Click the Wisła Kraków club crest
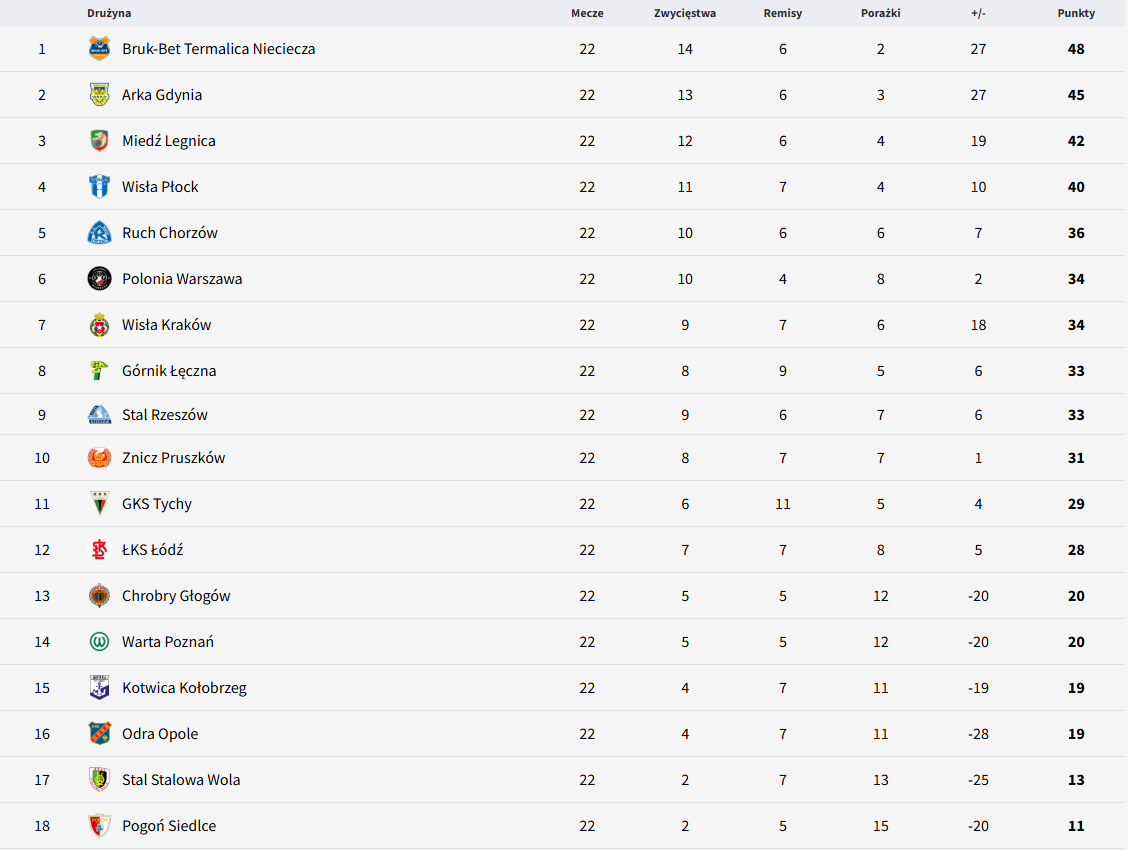The height and width of the screenshot is (850, 1128). (x=99, y=325)
